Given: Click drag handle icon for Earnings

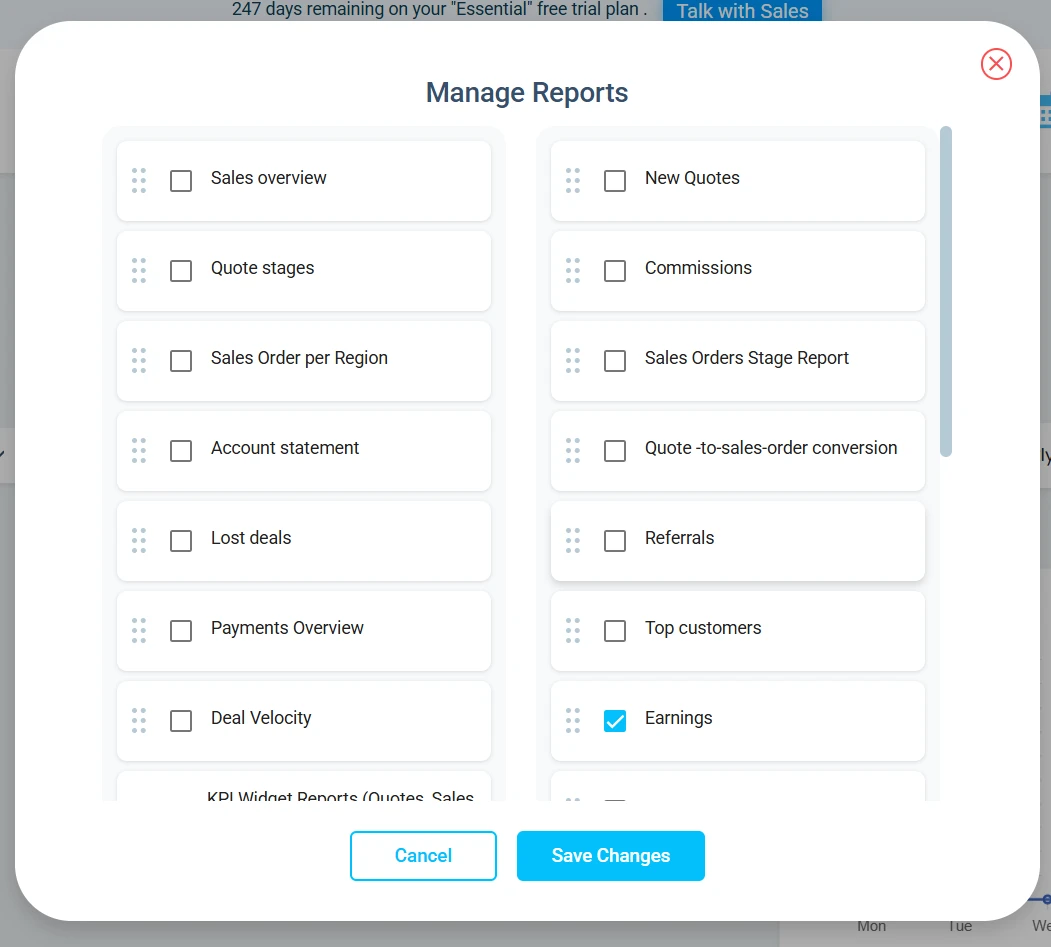Looking at the screenshot, I should [x=573, y=720].
